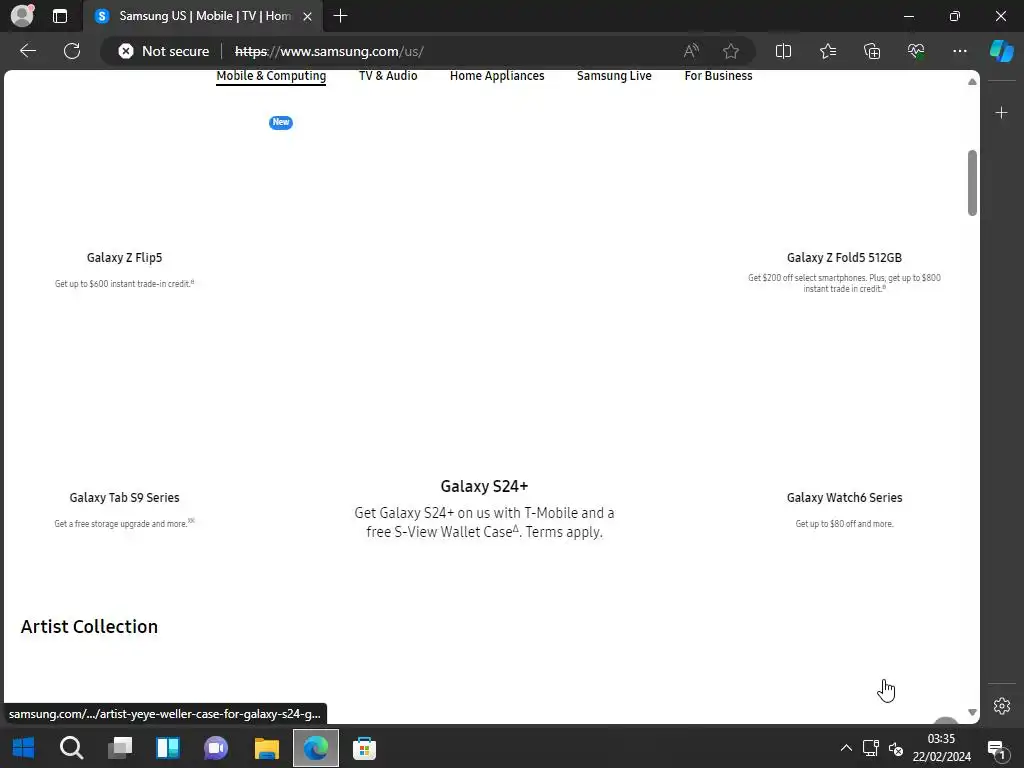Select Home Appliances menu
The height and width of the screenshot is (768, 1024).
497,76
